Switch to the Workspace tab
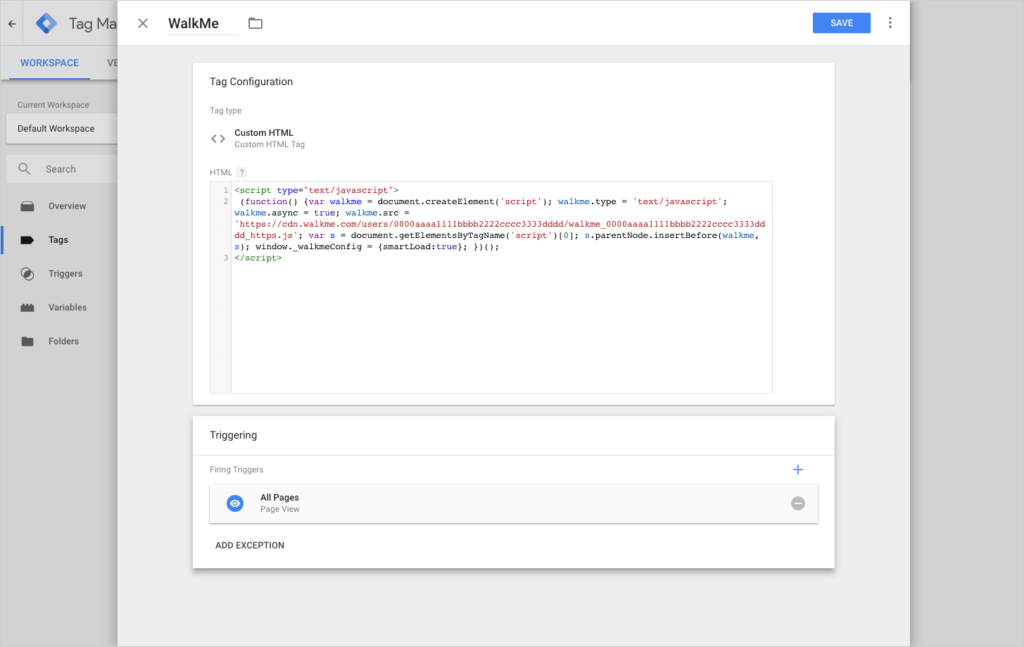Screen dimensions: 1024x647 coord(47,62)
